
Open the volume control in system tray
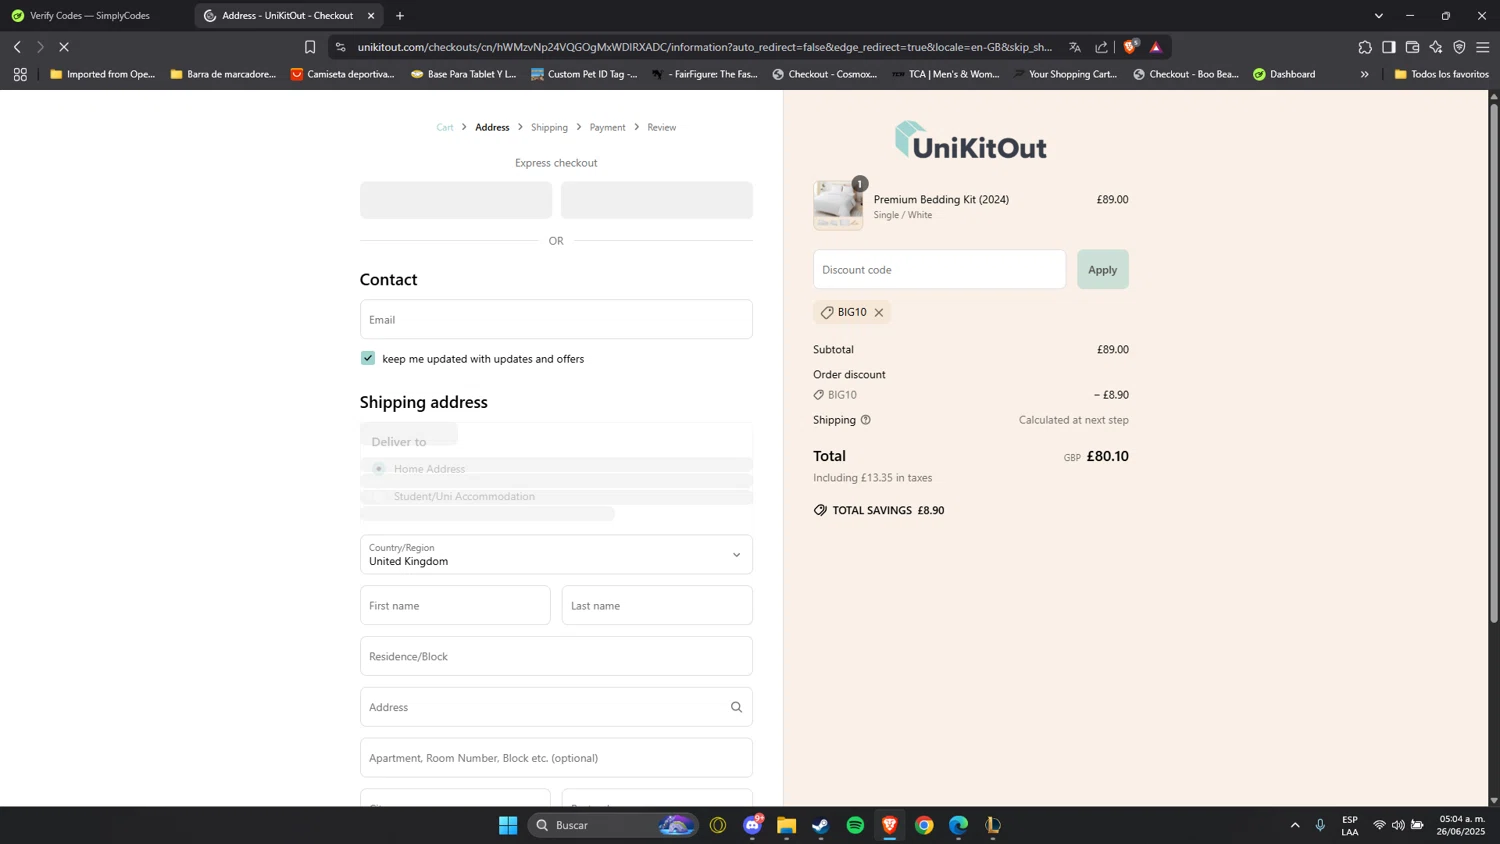[x=1398, y=825]
